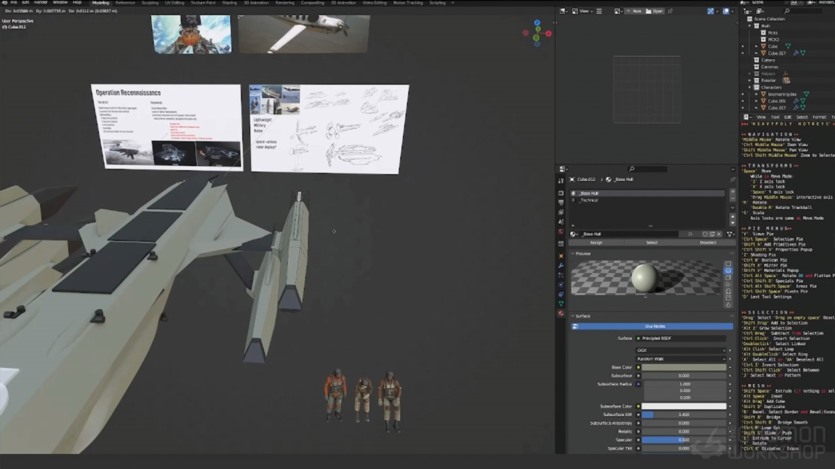Switch to the Shading workspace
This screenshot has height=469, width=835.
(x=229, y=3)
